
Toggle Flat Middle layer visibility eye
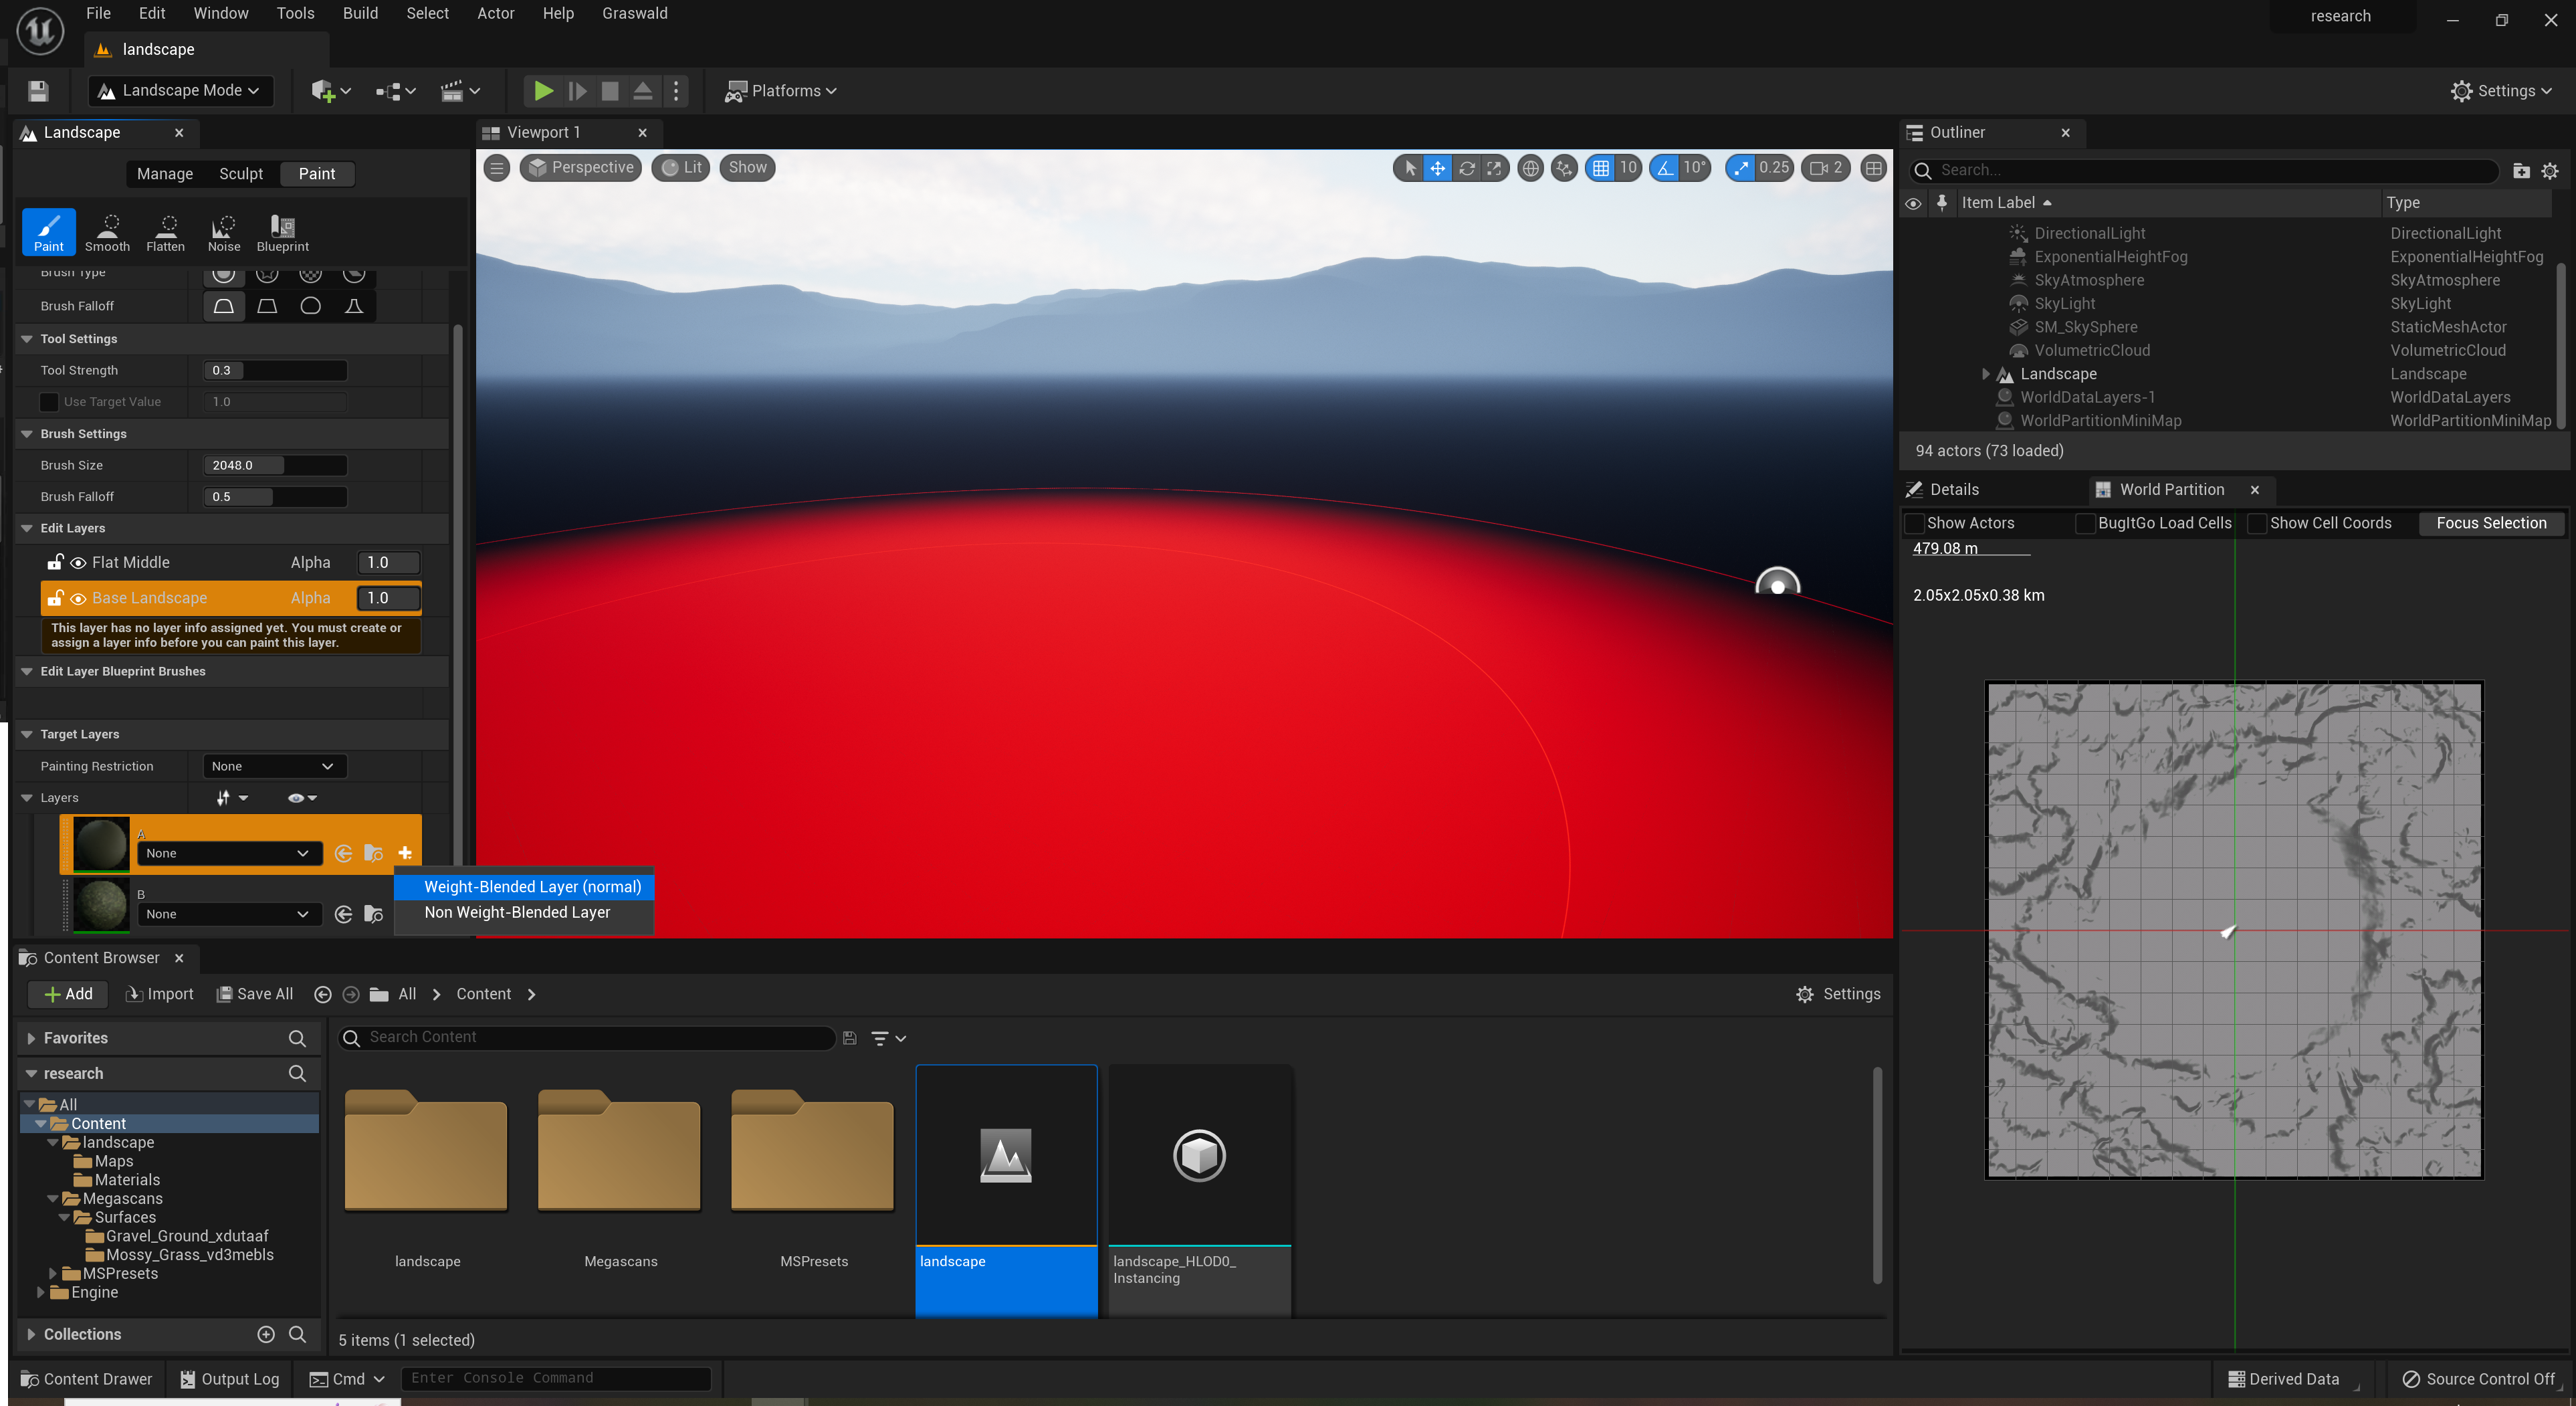(78, 563)
